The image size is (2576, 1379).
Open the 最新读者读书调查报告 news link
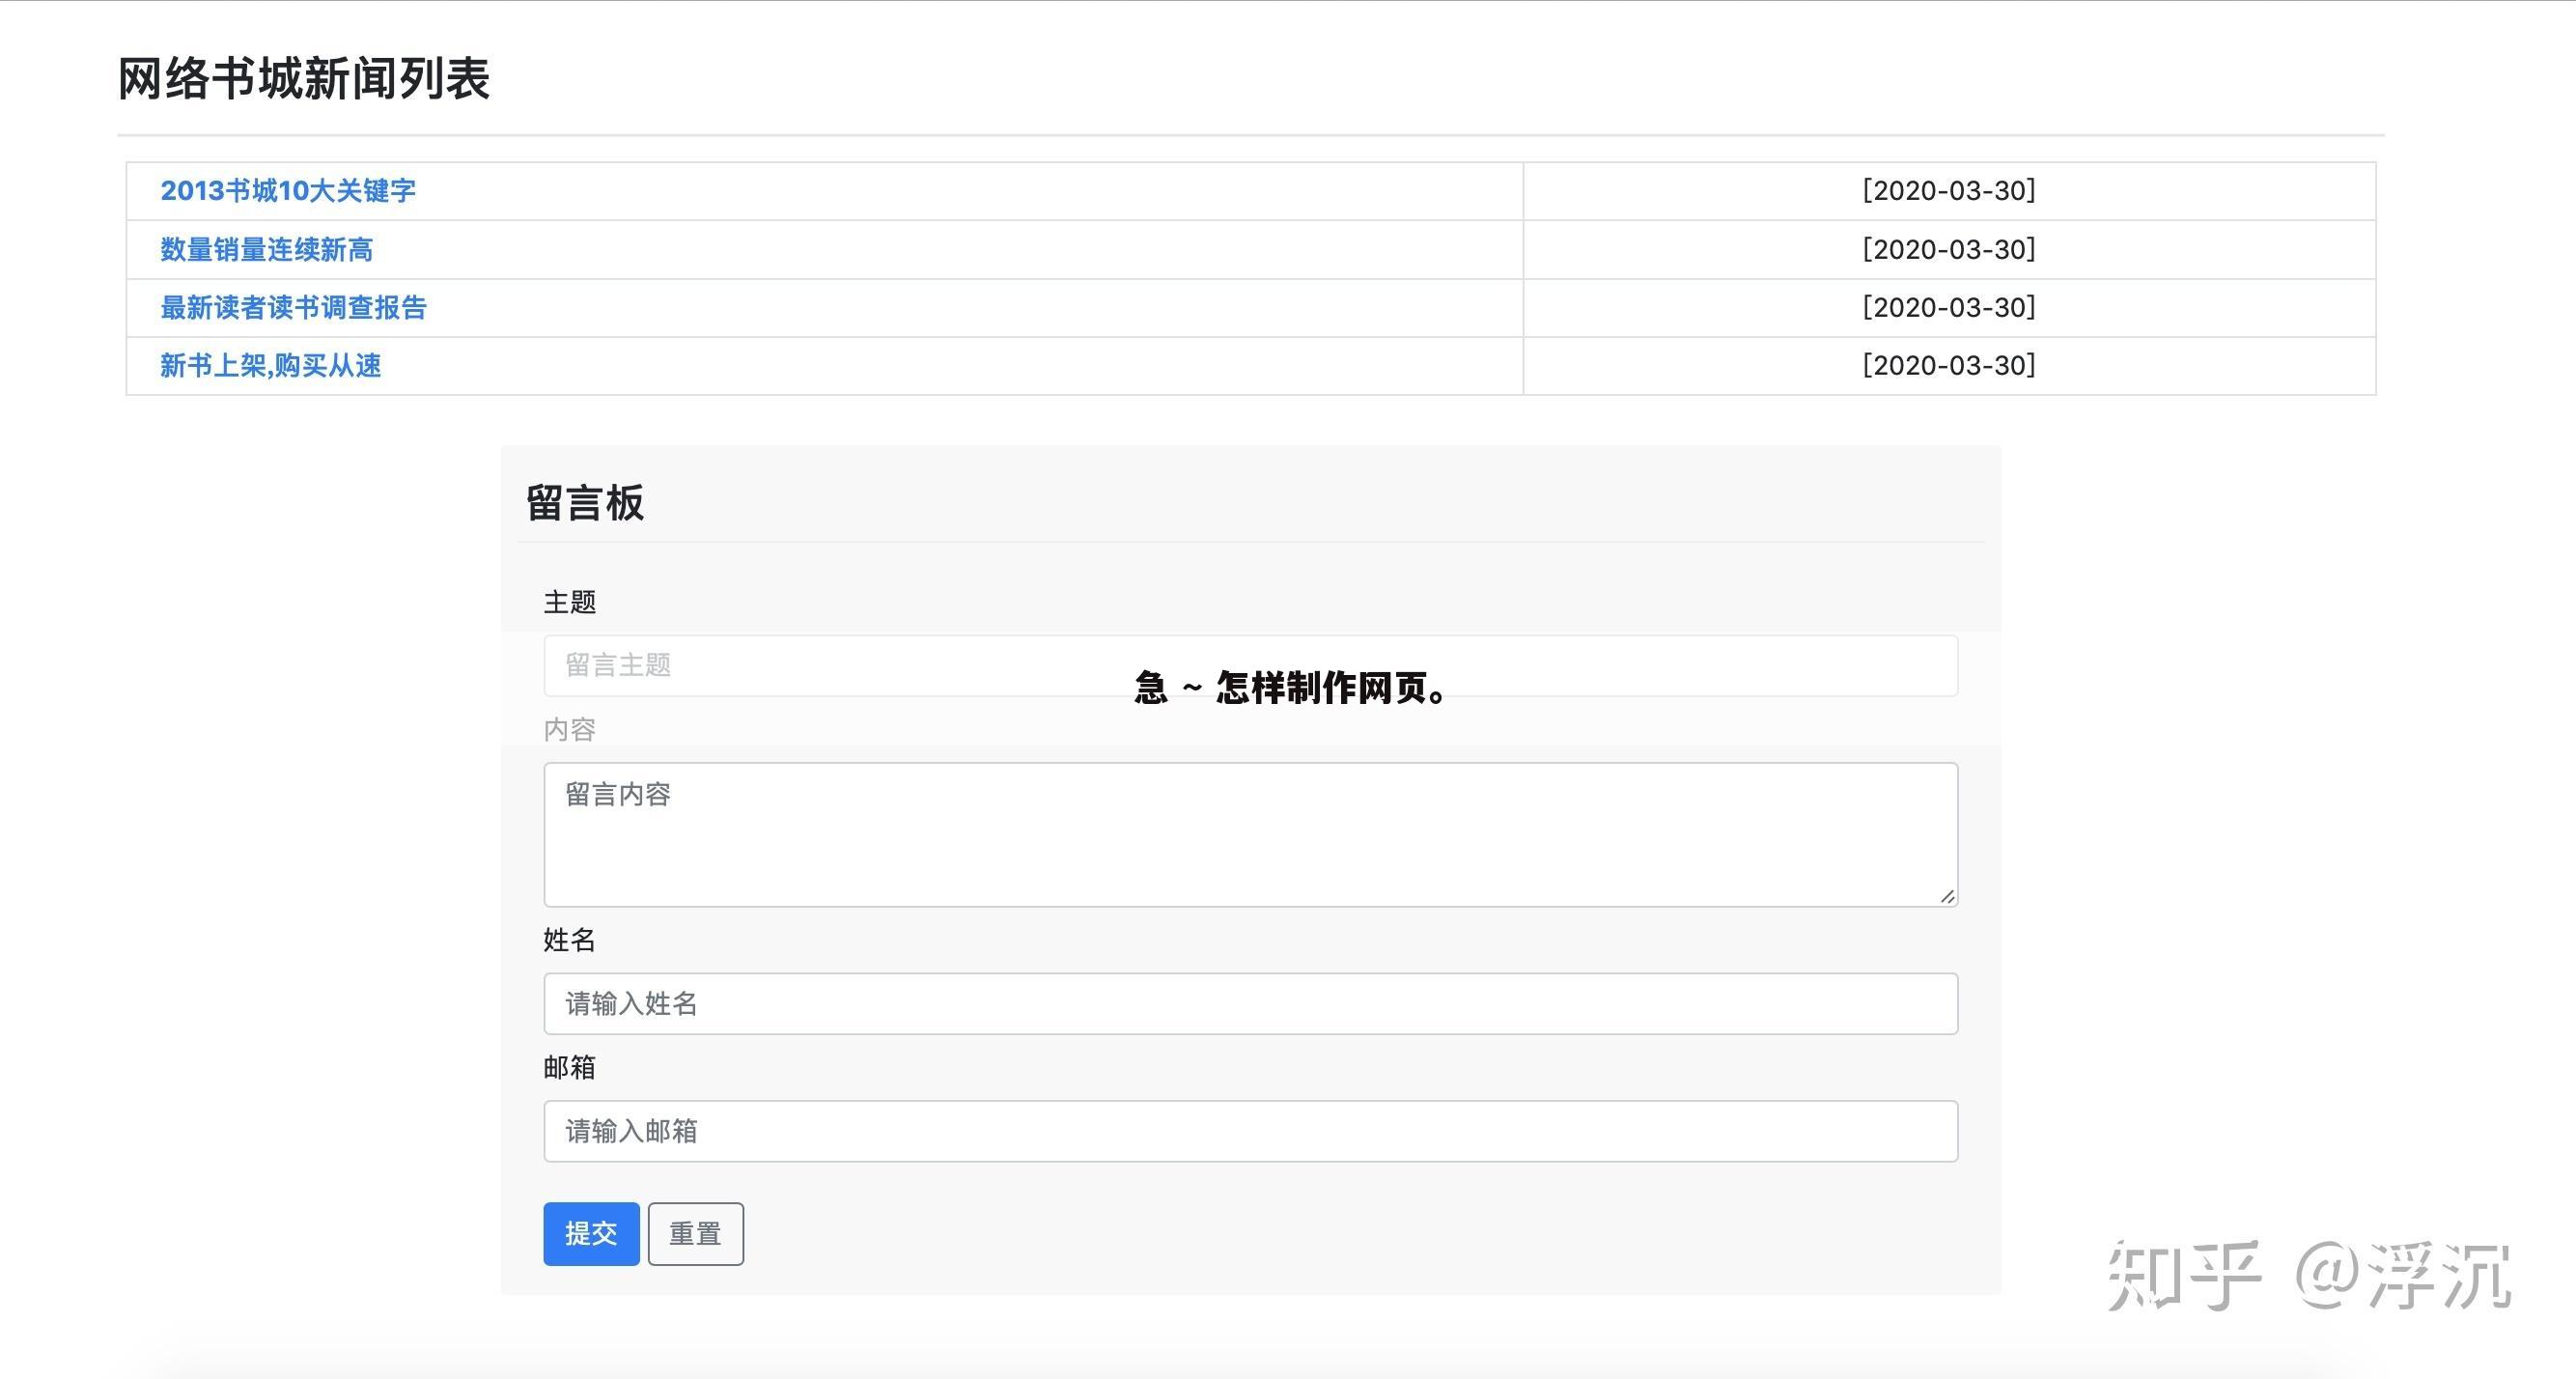(294, 307)
